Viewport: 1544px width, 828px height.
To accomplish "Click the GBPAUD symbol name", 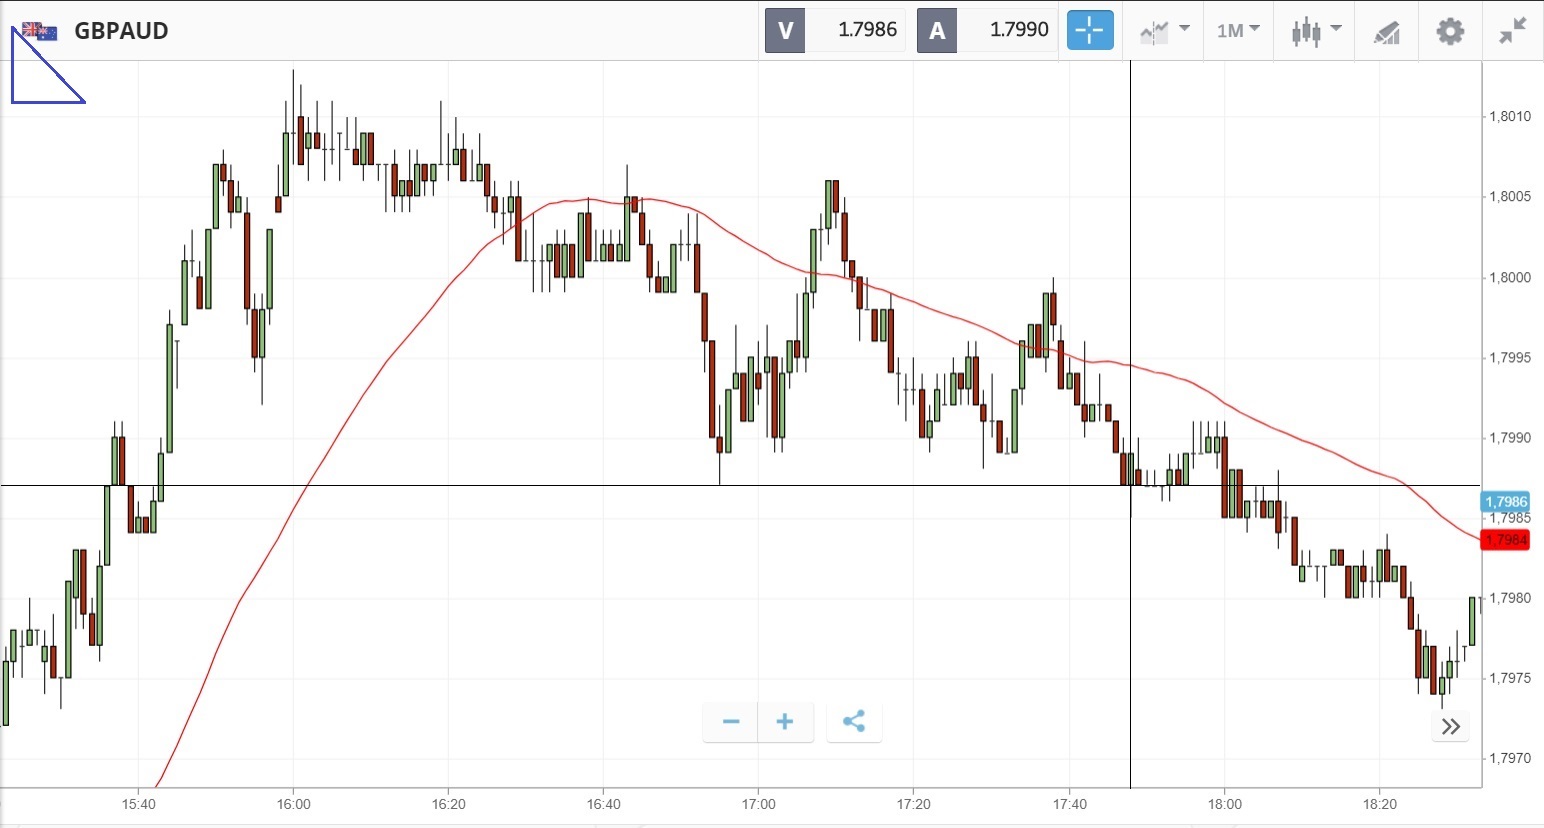I will (x=121, y=31).
